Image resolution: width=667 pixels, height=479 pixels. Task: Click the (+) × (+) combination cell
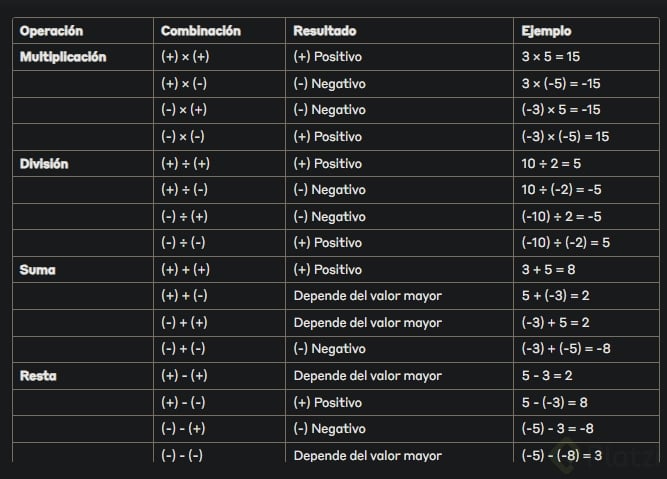pyautogui.click(x=185, y=57)
